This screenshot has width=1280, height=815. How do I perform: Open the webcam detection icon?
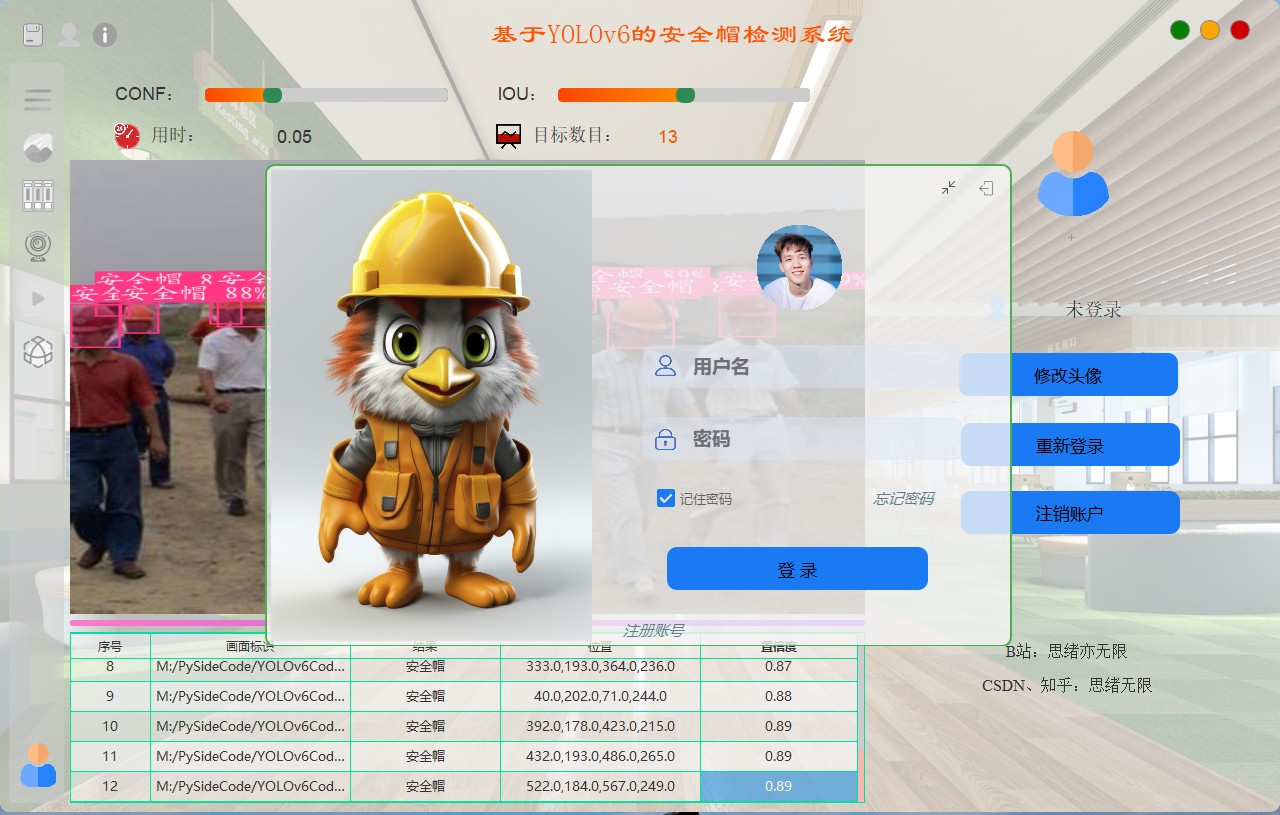point(38,245)
